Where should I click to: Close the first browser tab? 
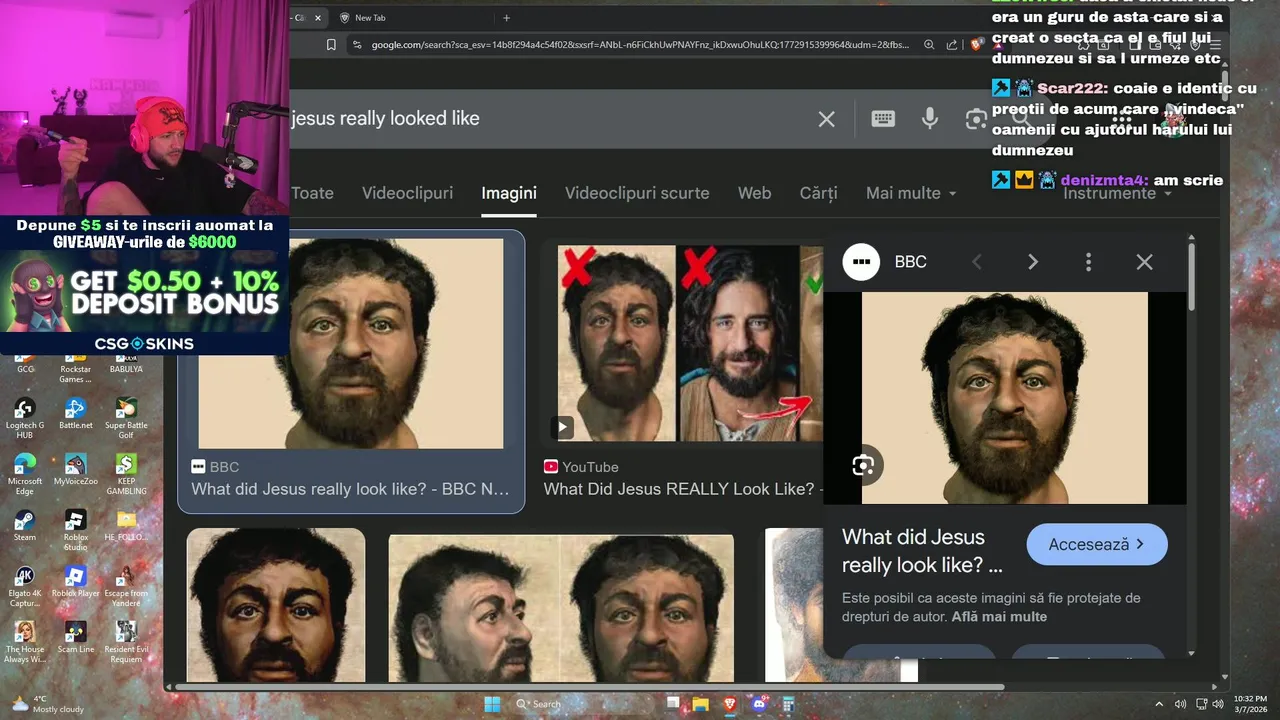pyautogui.click(x=318, y=18)
